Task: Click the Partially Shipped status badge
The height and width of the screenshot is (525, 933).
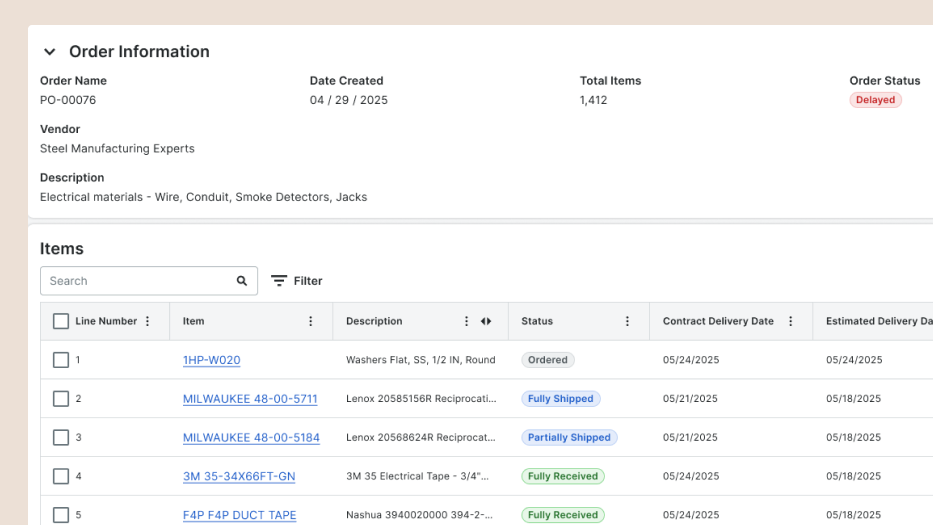Action: point(569,438)
